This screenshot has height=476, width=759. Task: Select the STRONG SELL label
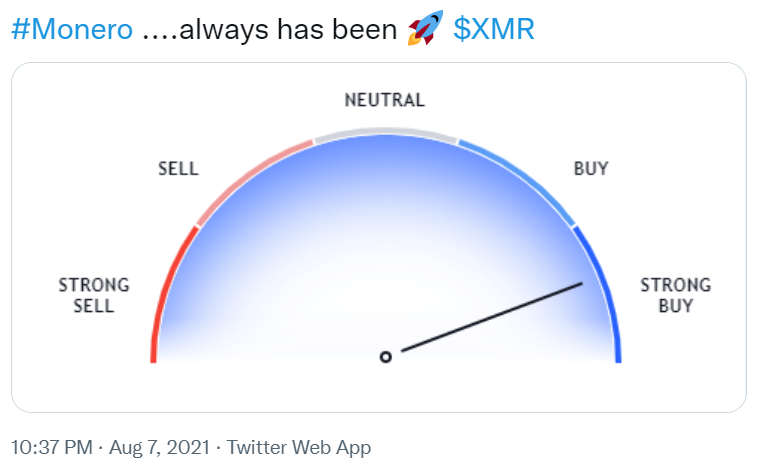(x=94, y=295)
